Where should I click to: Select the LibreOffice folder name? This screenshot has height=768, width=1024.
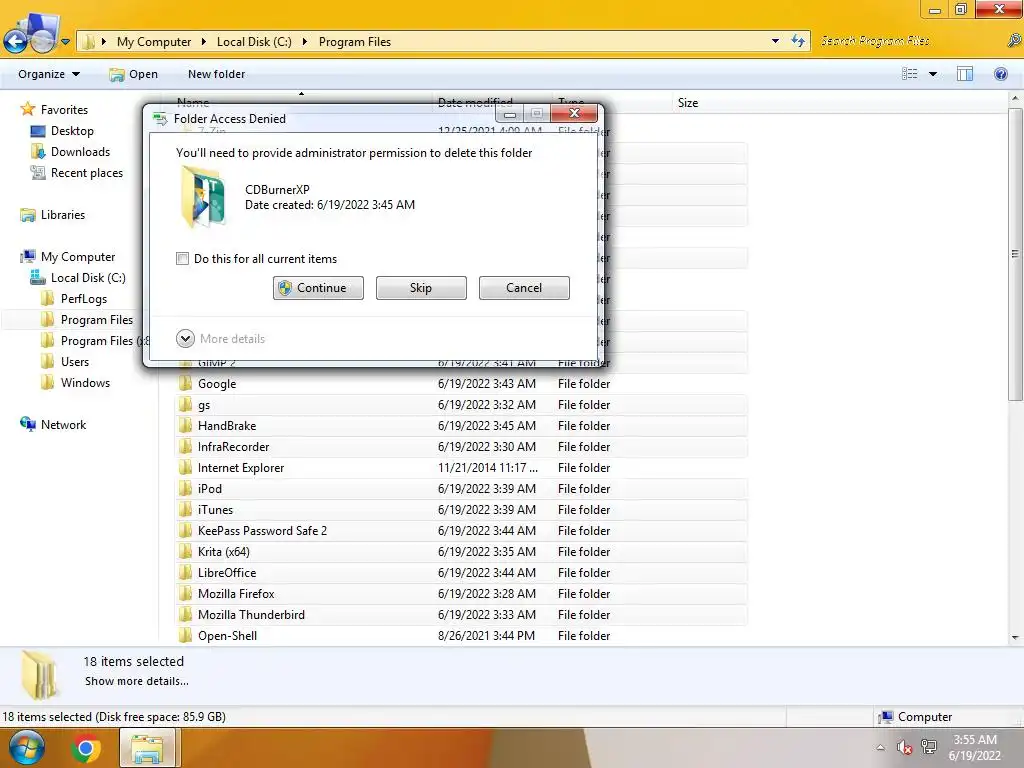227,573
